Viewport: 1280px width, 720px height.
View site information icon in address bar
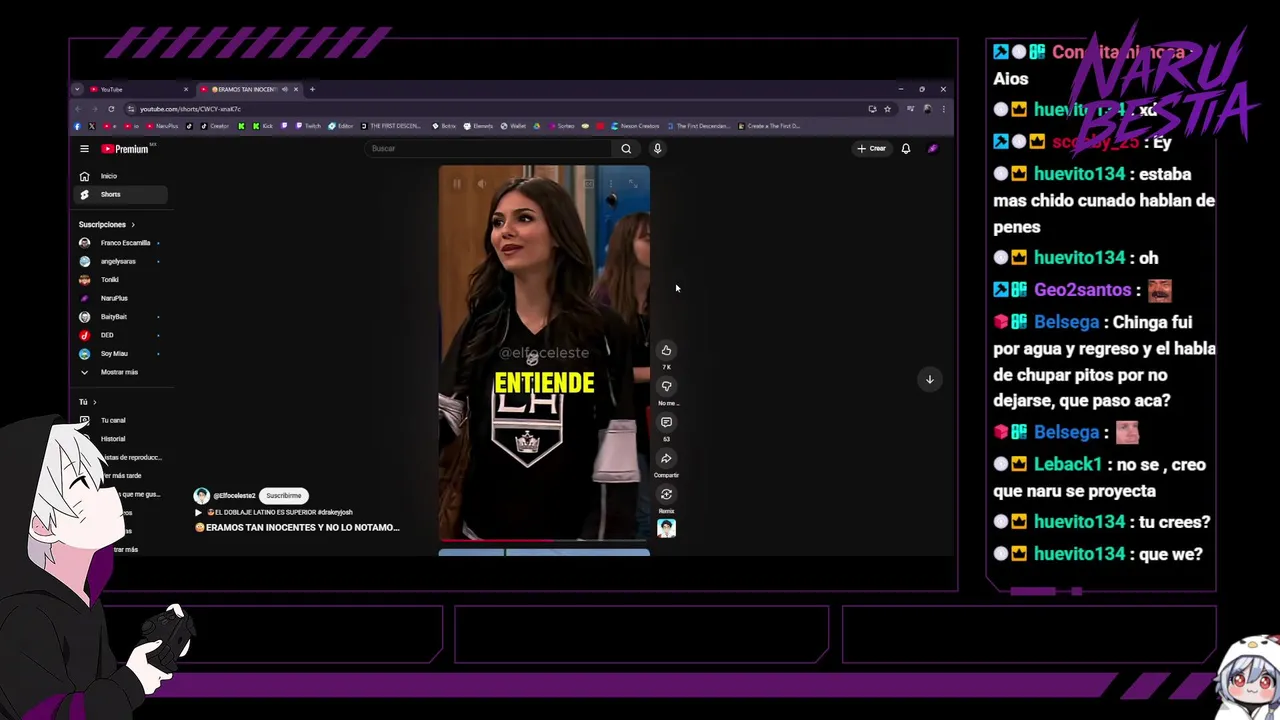tap(131, 108)
